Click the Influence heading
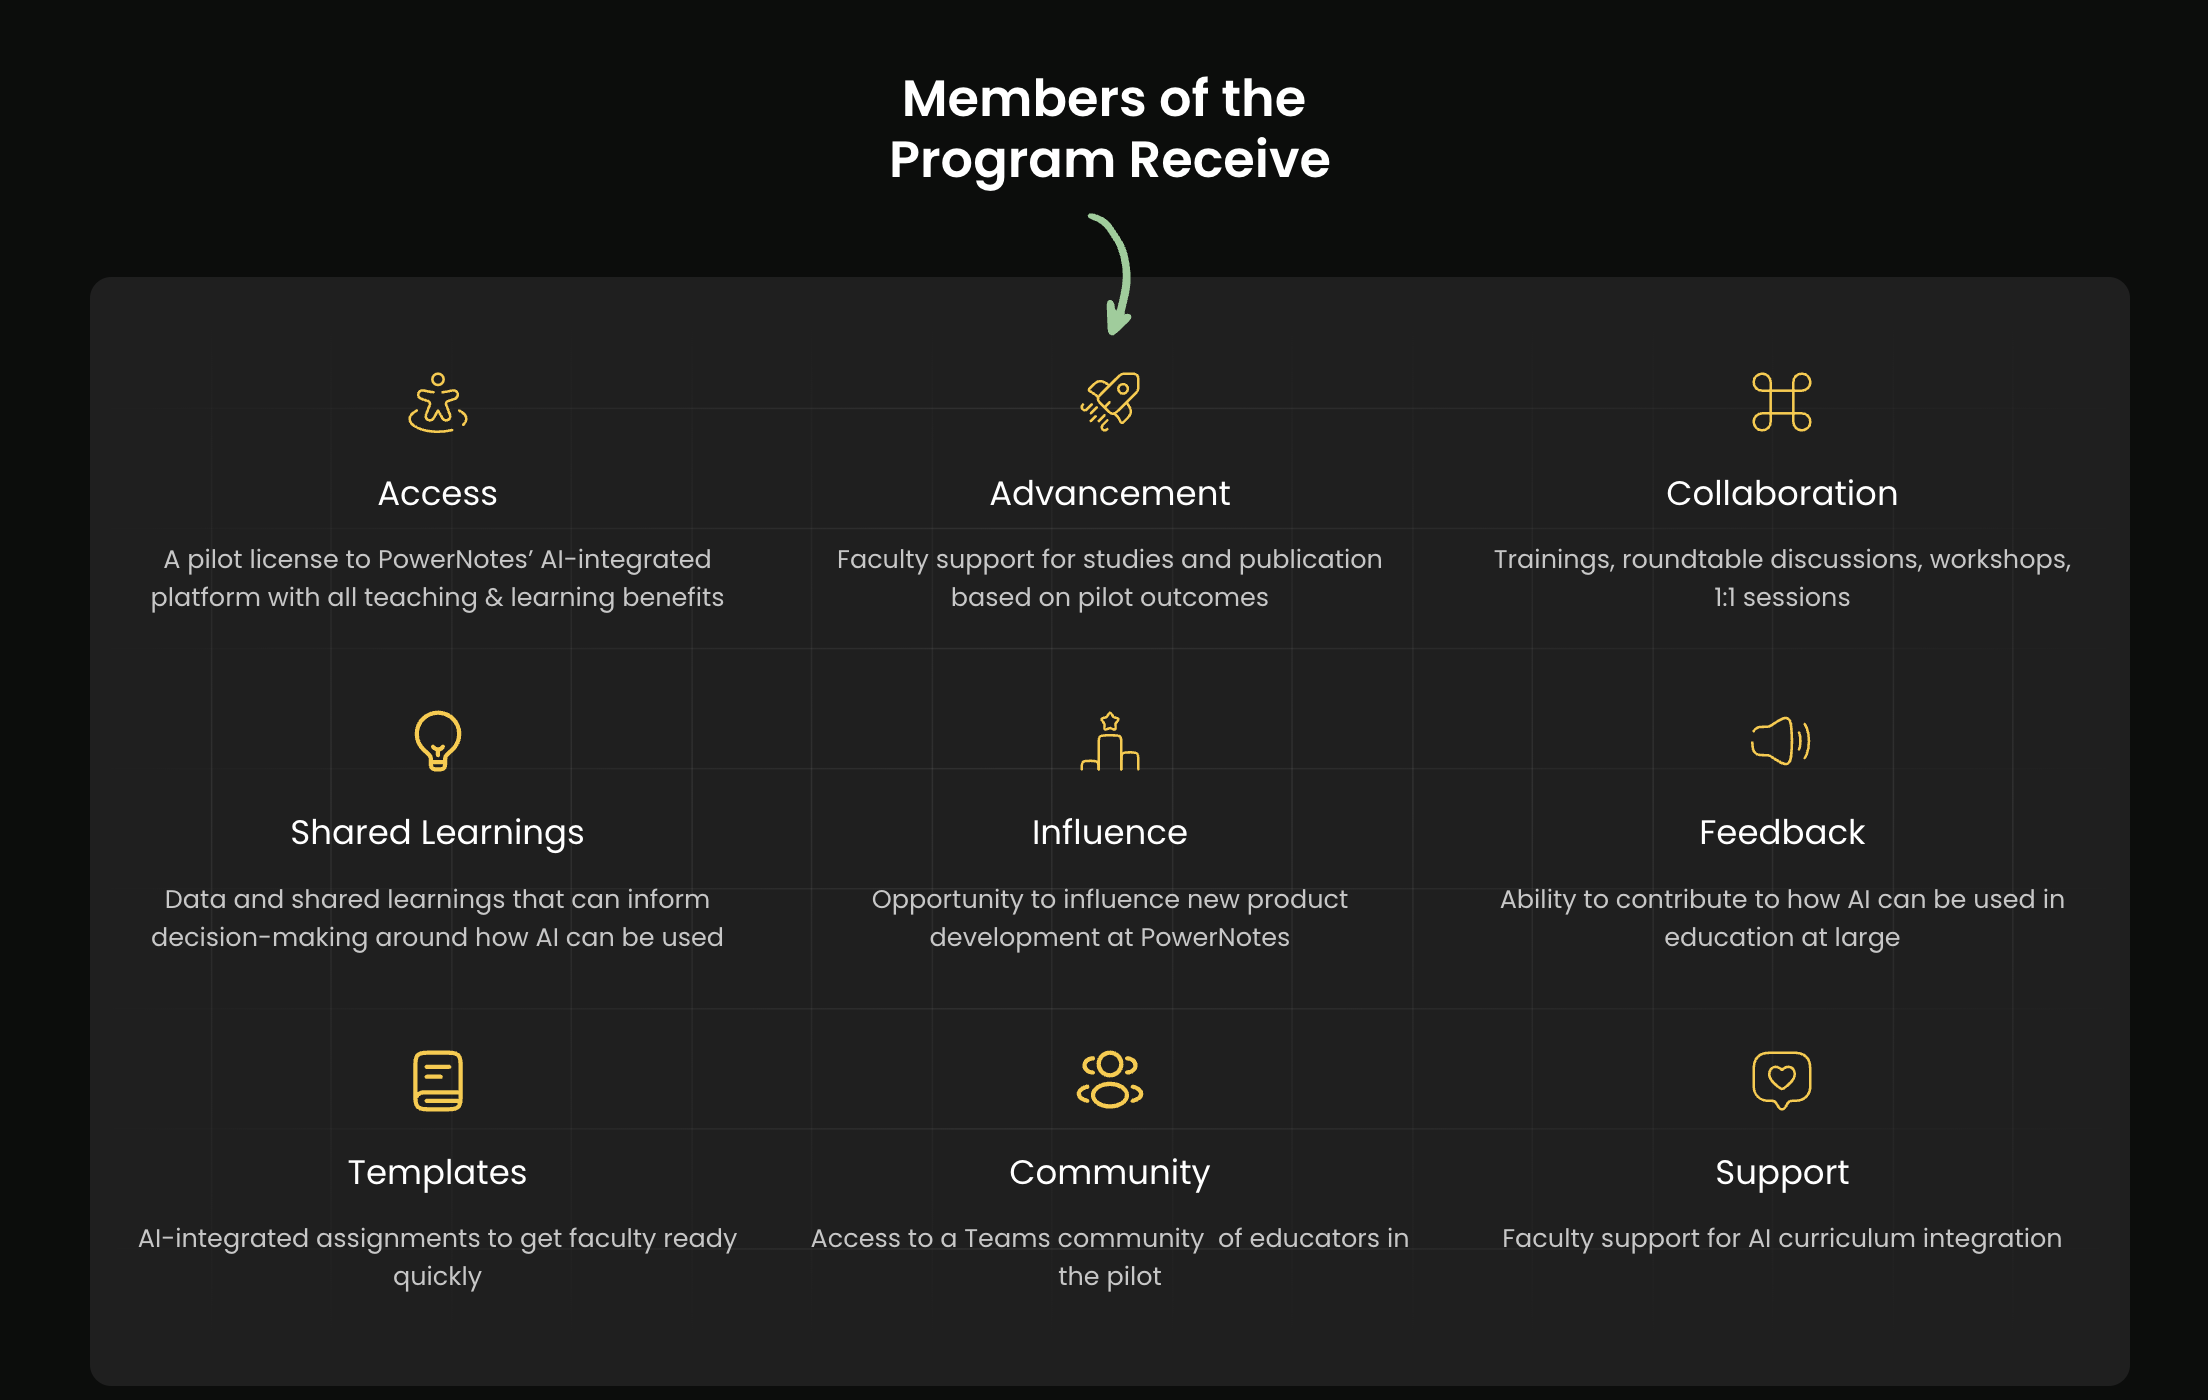This screenshot has width=2208, height=1400. [1110, 833]
